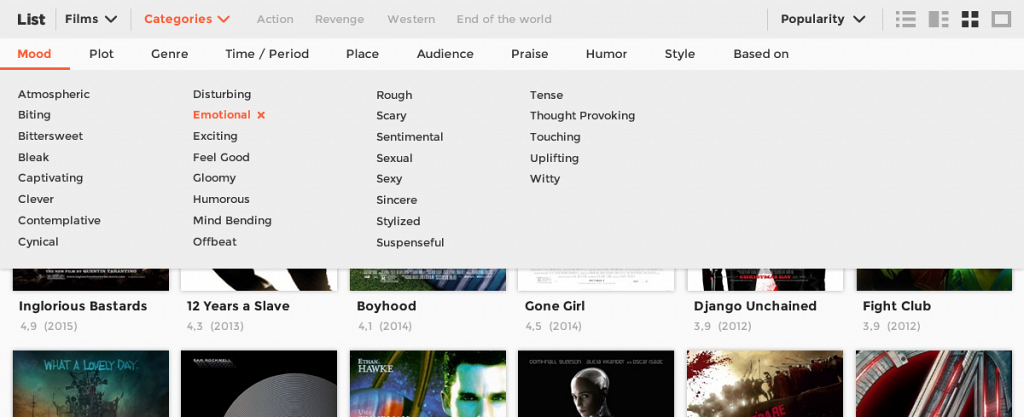Switch to simple list view icon
Viewport: 1024px width, 417px height.
[906, 20]
